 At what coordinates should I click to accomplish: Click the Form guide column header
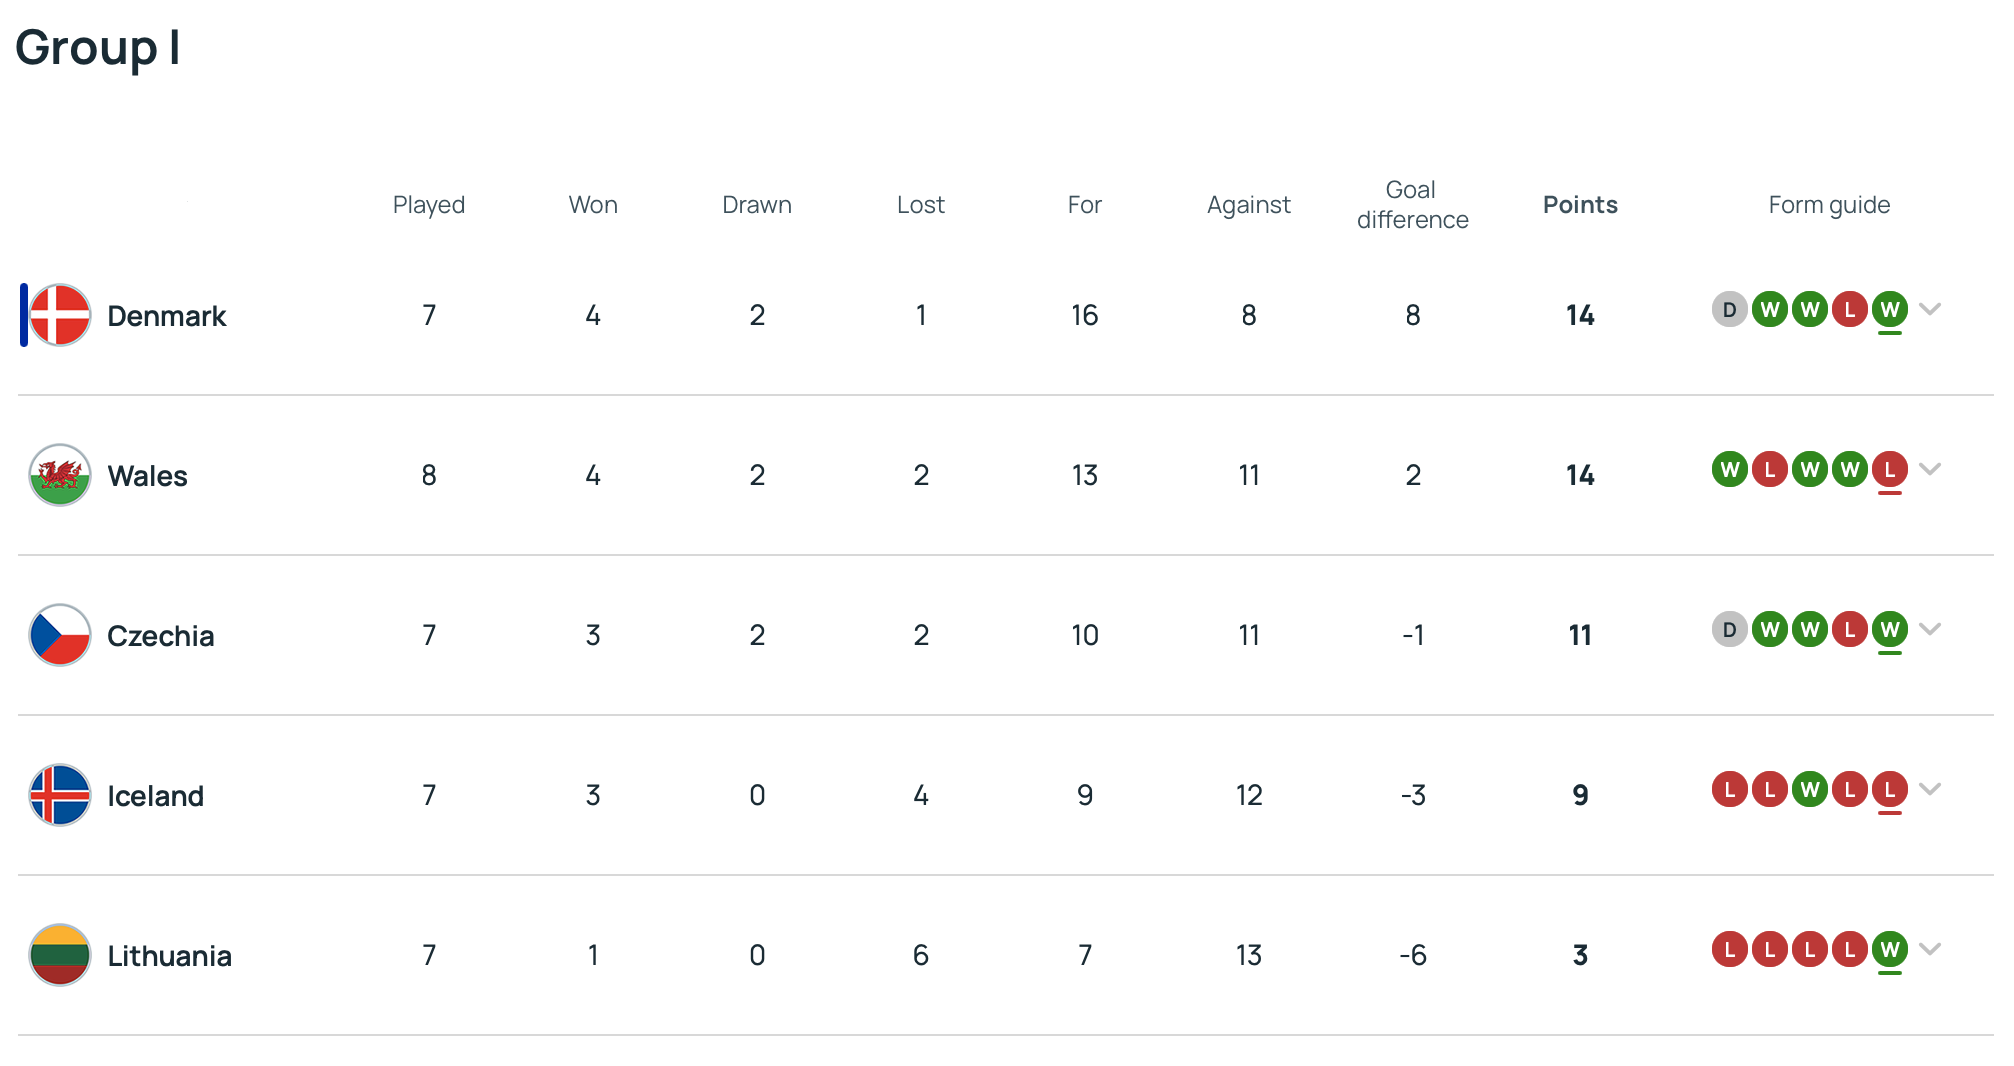[1829, 205]
